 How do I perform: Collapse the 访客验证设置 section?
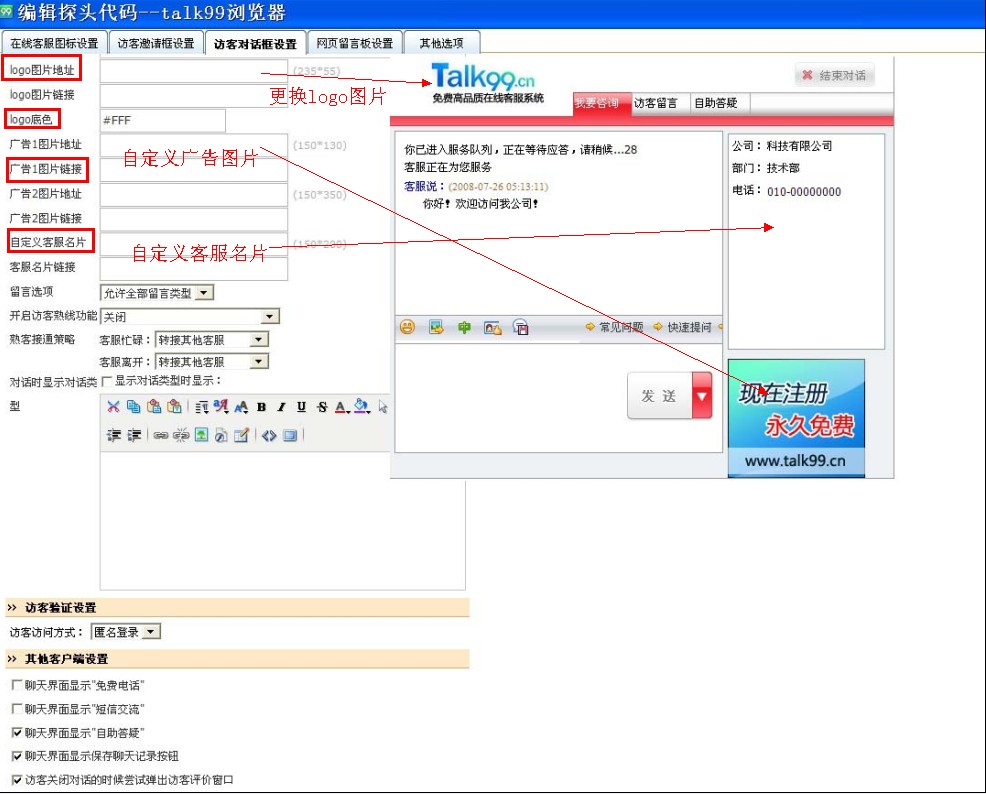pos(11,607)
